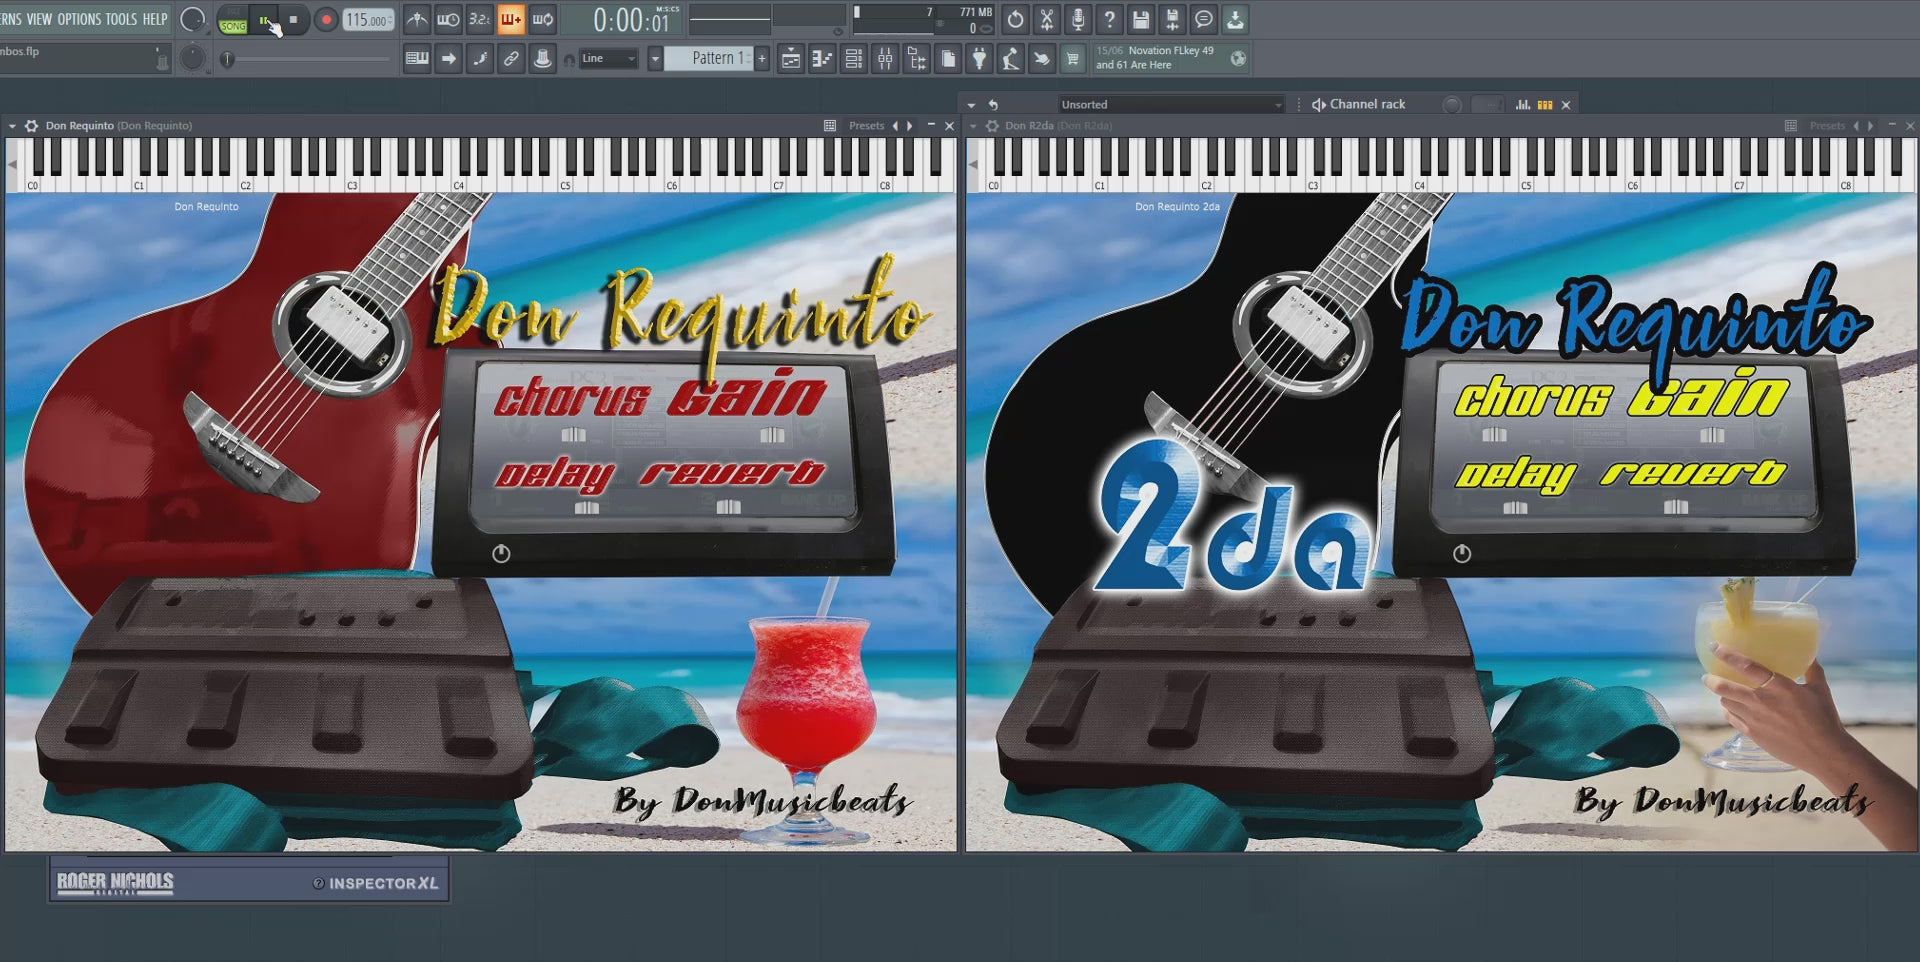Click the record button

point(326,20)
